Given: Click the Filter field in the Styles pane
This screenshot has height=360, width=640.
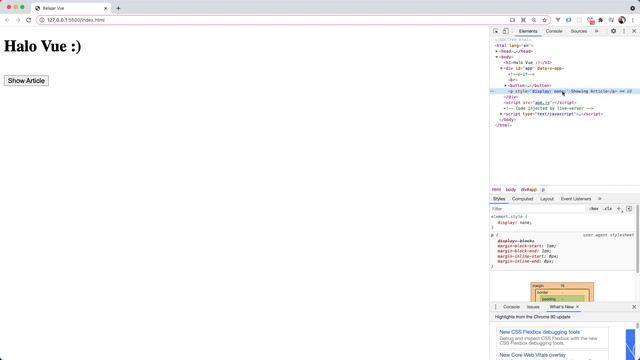Looking at the screenshot, I should (x=538, y=209).
